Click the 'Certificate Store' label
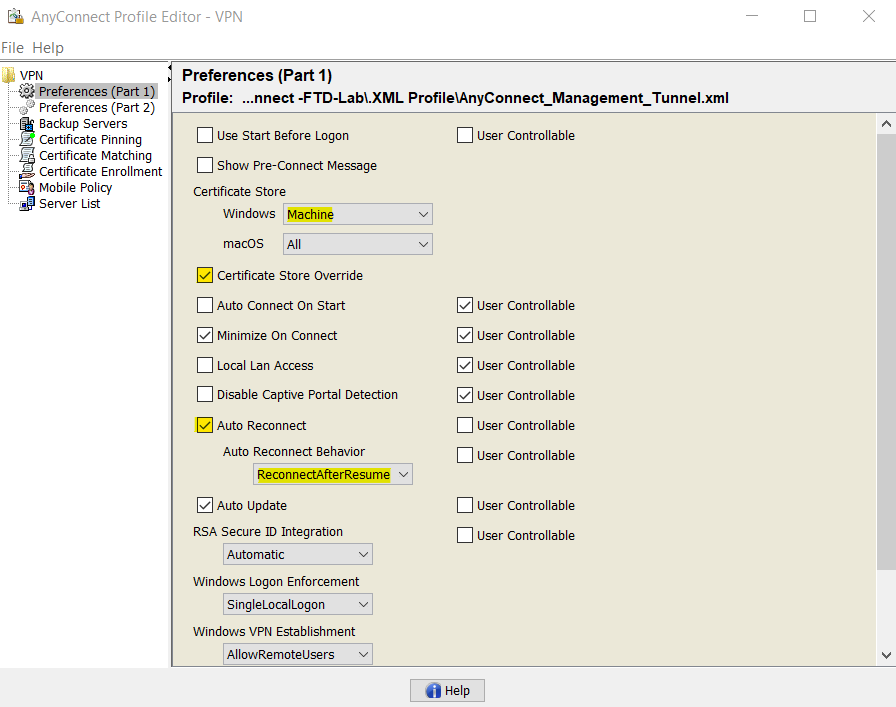This screenshot has width=896, height=707. point(239,191)
